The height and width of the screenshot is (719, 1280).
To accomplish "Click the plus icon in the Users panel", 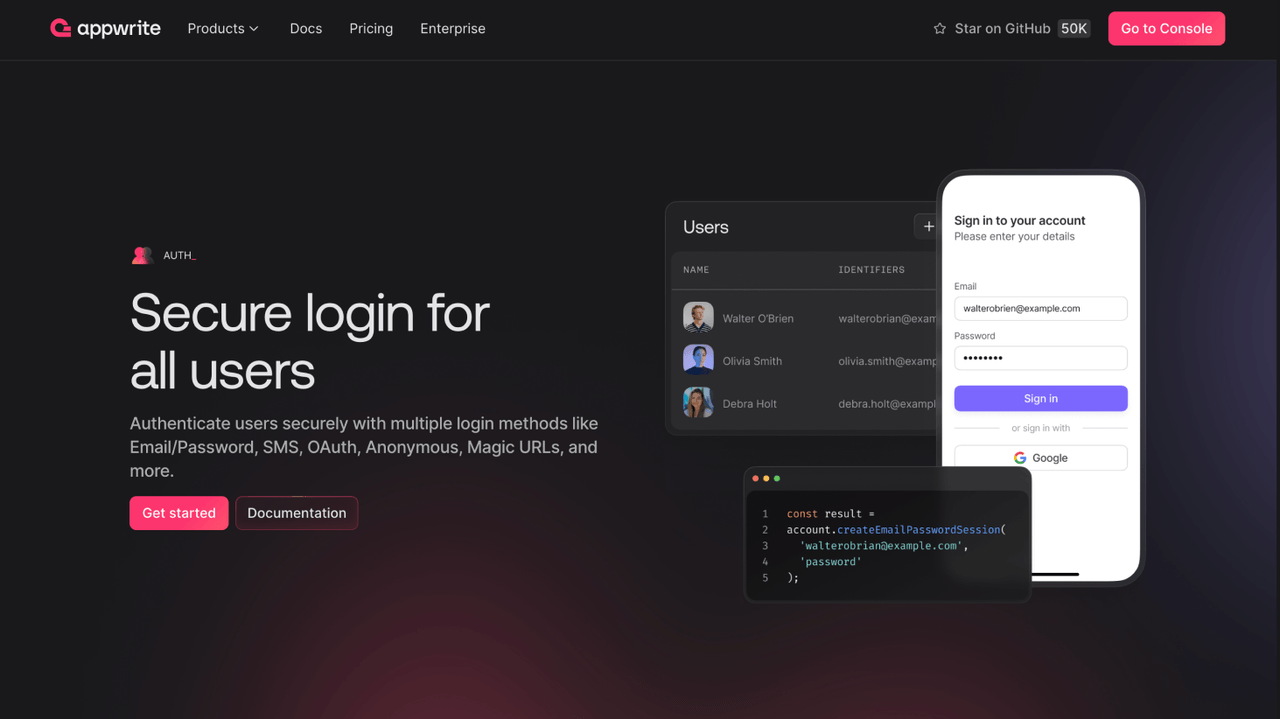I will (928, 226).
